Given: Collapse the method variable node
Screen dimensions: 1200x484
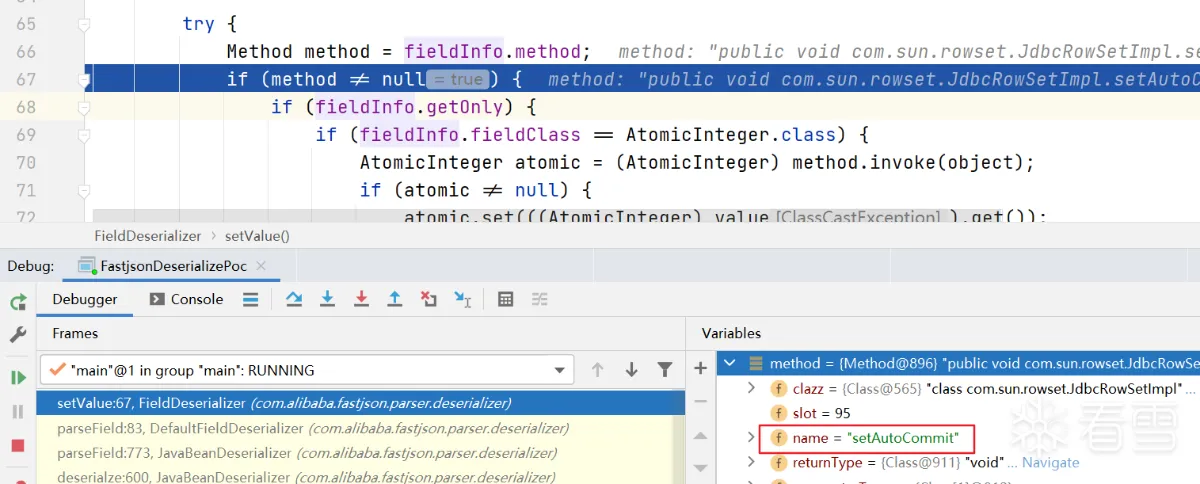Looking at the screenshot, I should click(730, 363).
